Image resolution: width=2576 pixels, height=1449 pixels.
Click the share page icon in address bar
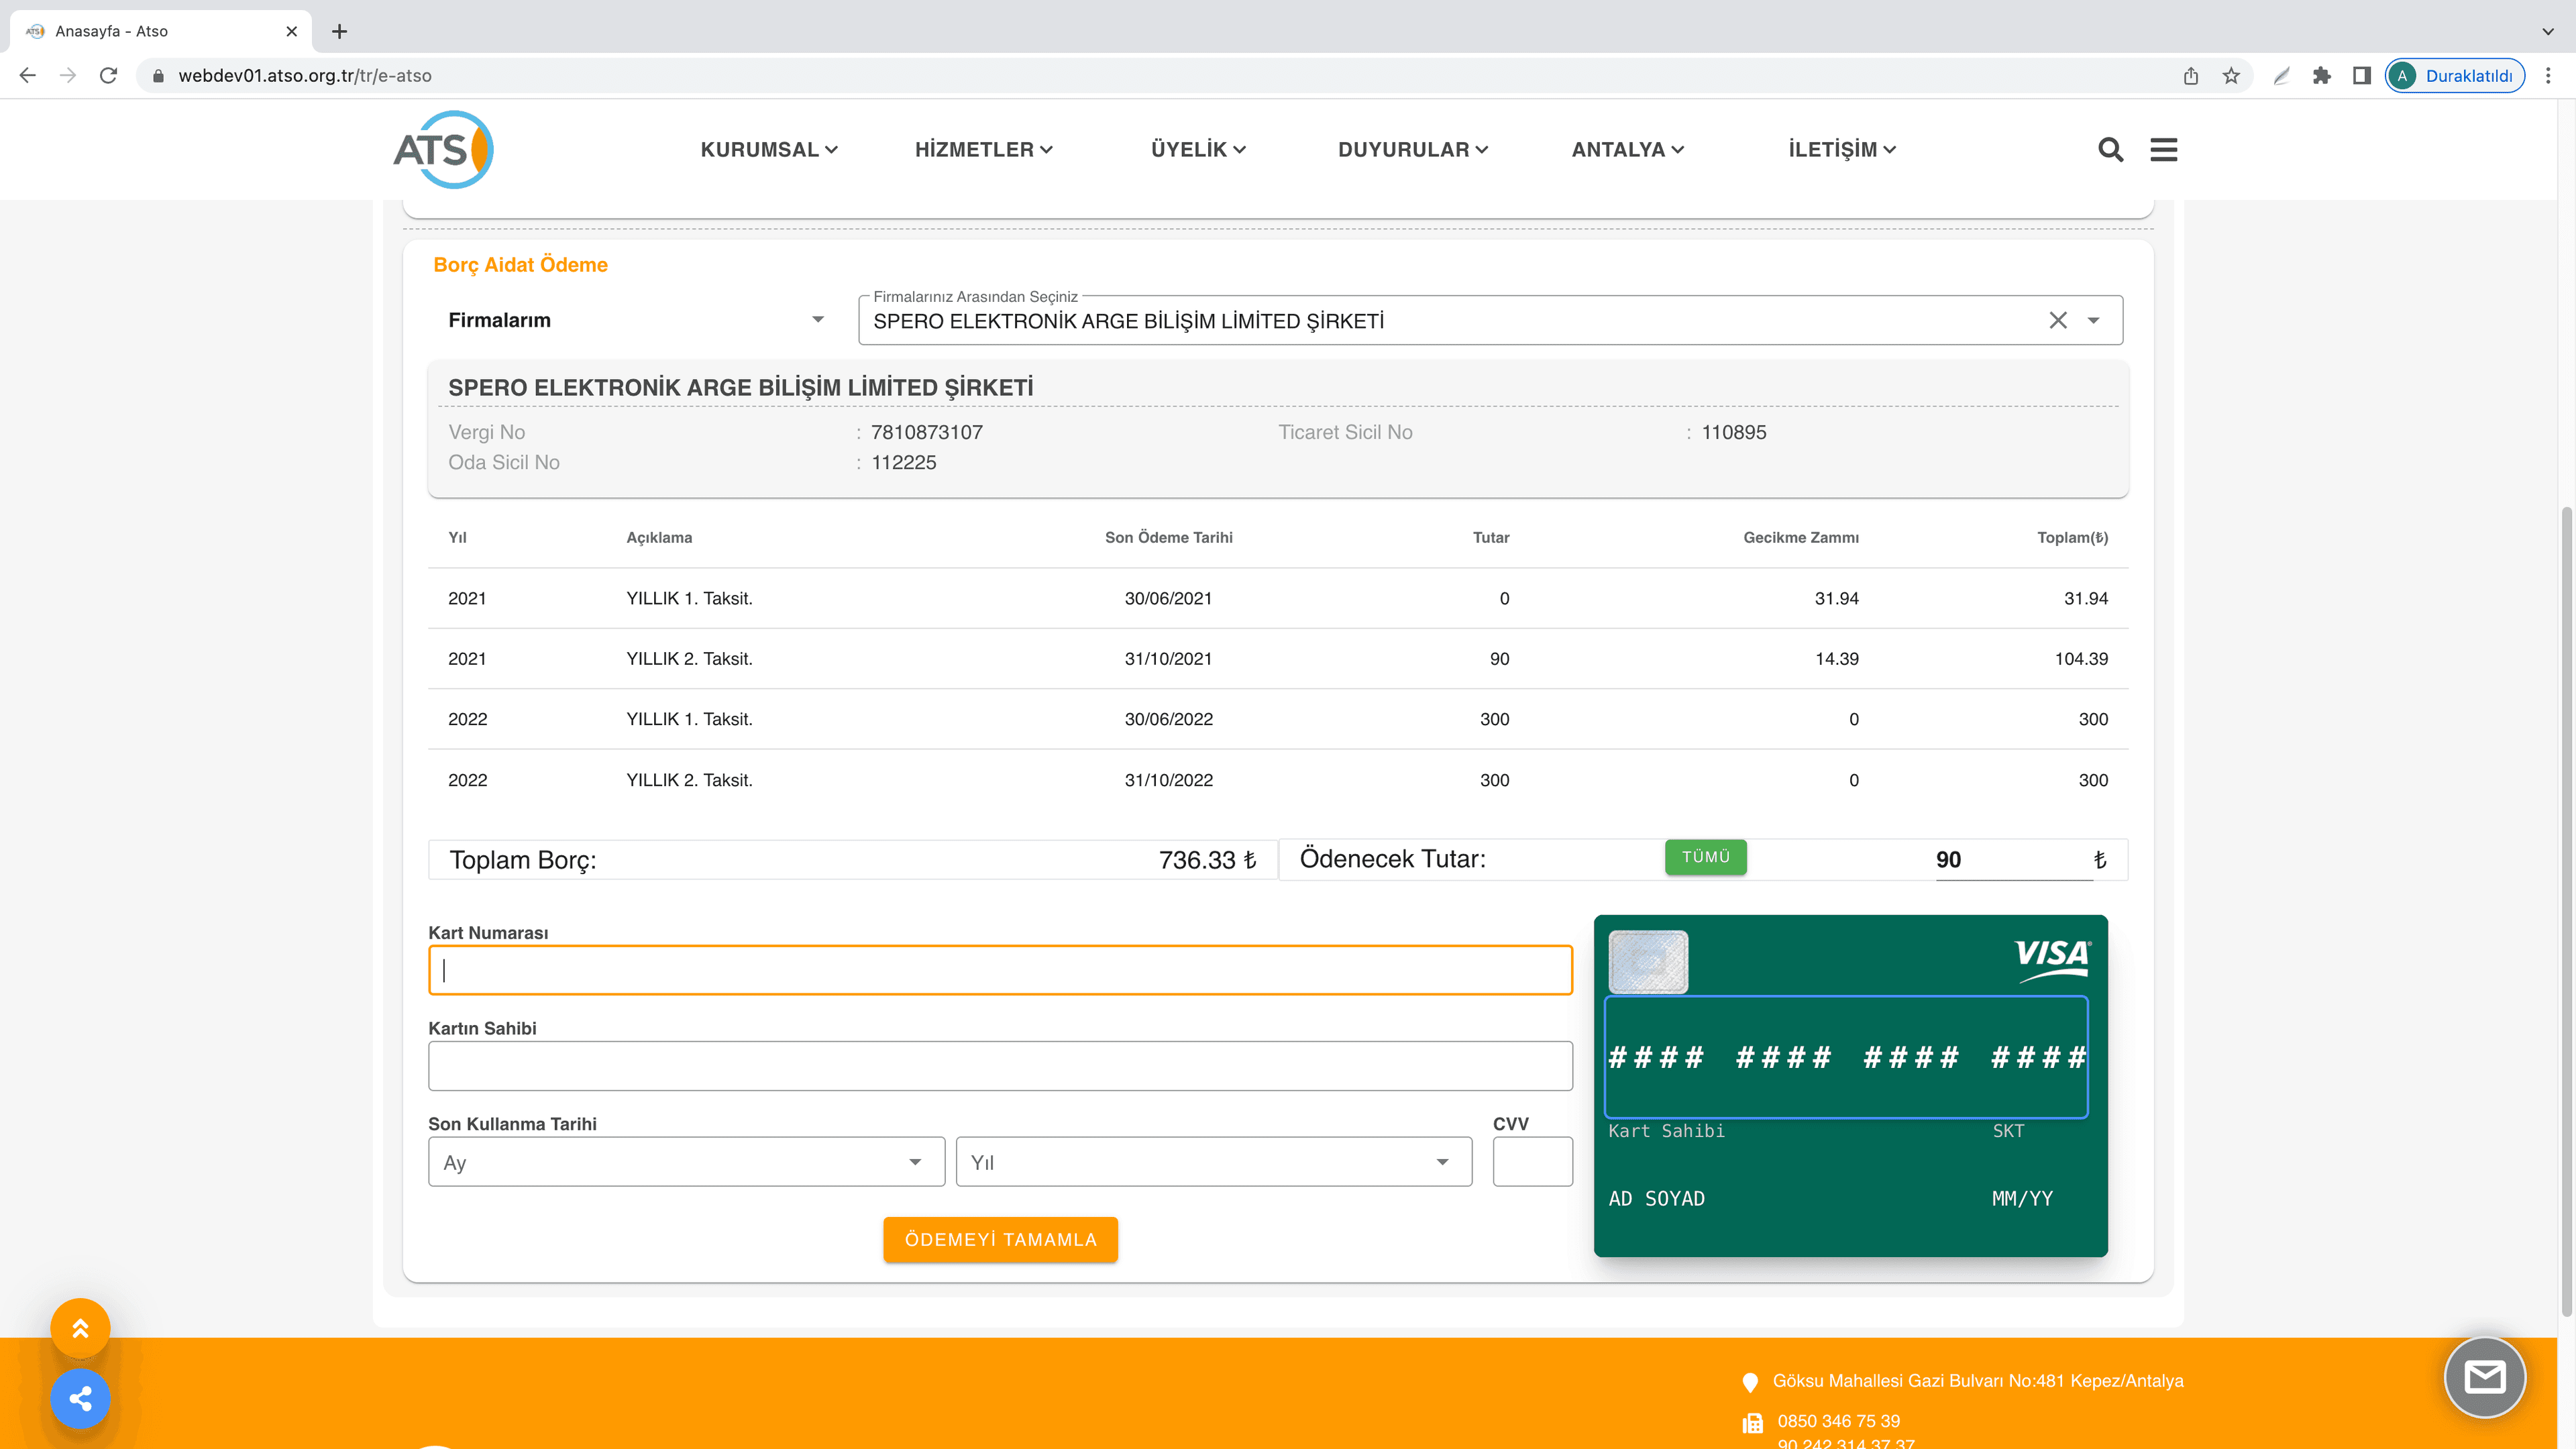(2191, 75)
